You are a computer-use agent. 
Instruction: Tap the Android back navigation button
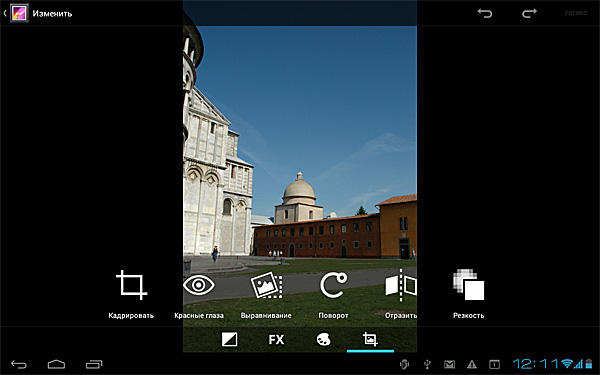19,364
